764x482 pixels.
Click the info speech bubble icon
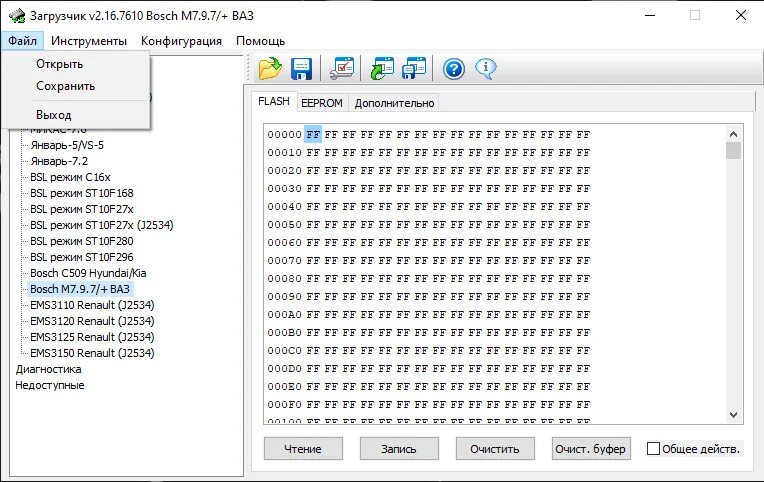(486, 69)
